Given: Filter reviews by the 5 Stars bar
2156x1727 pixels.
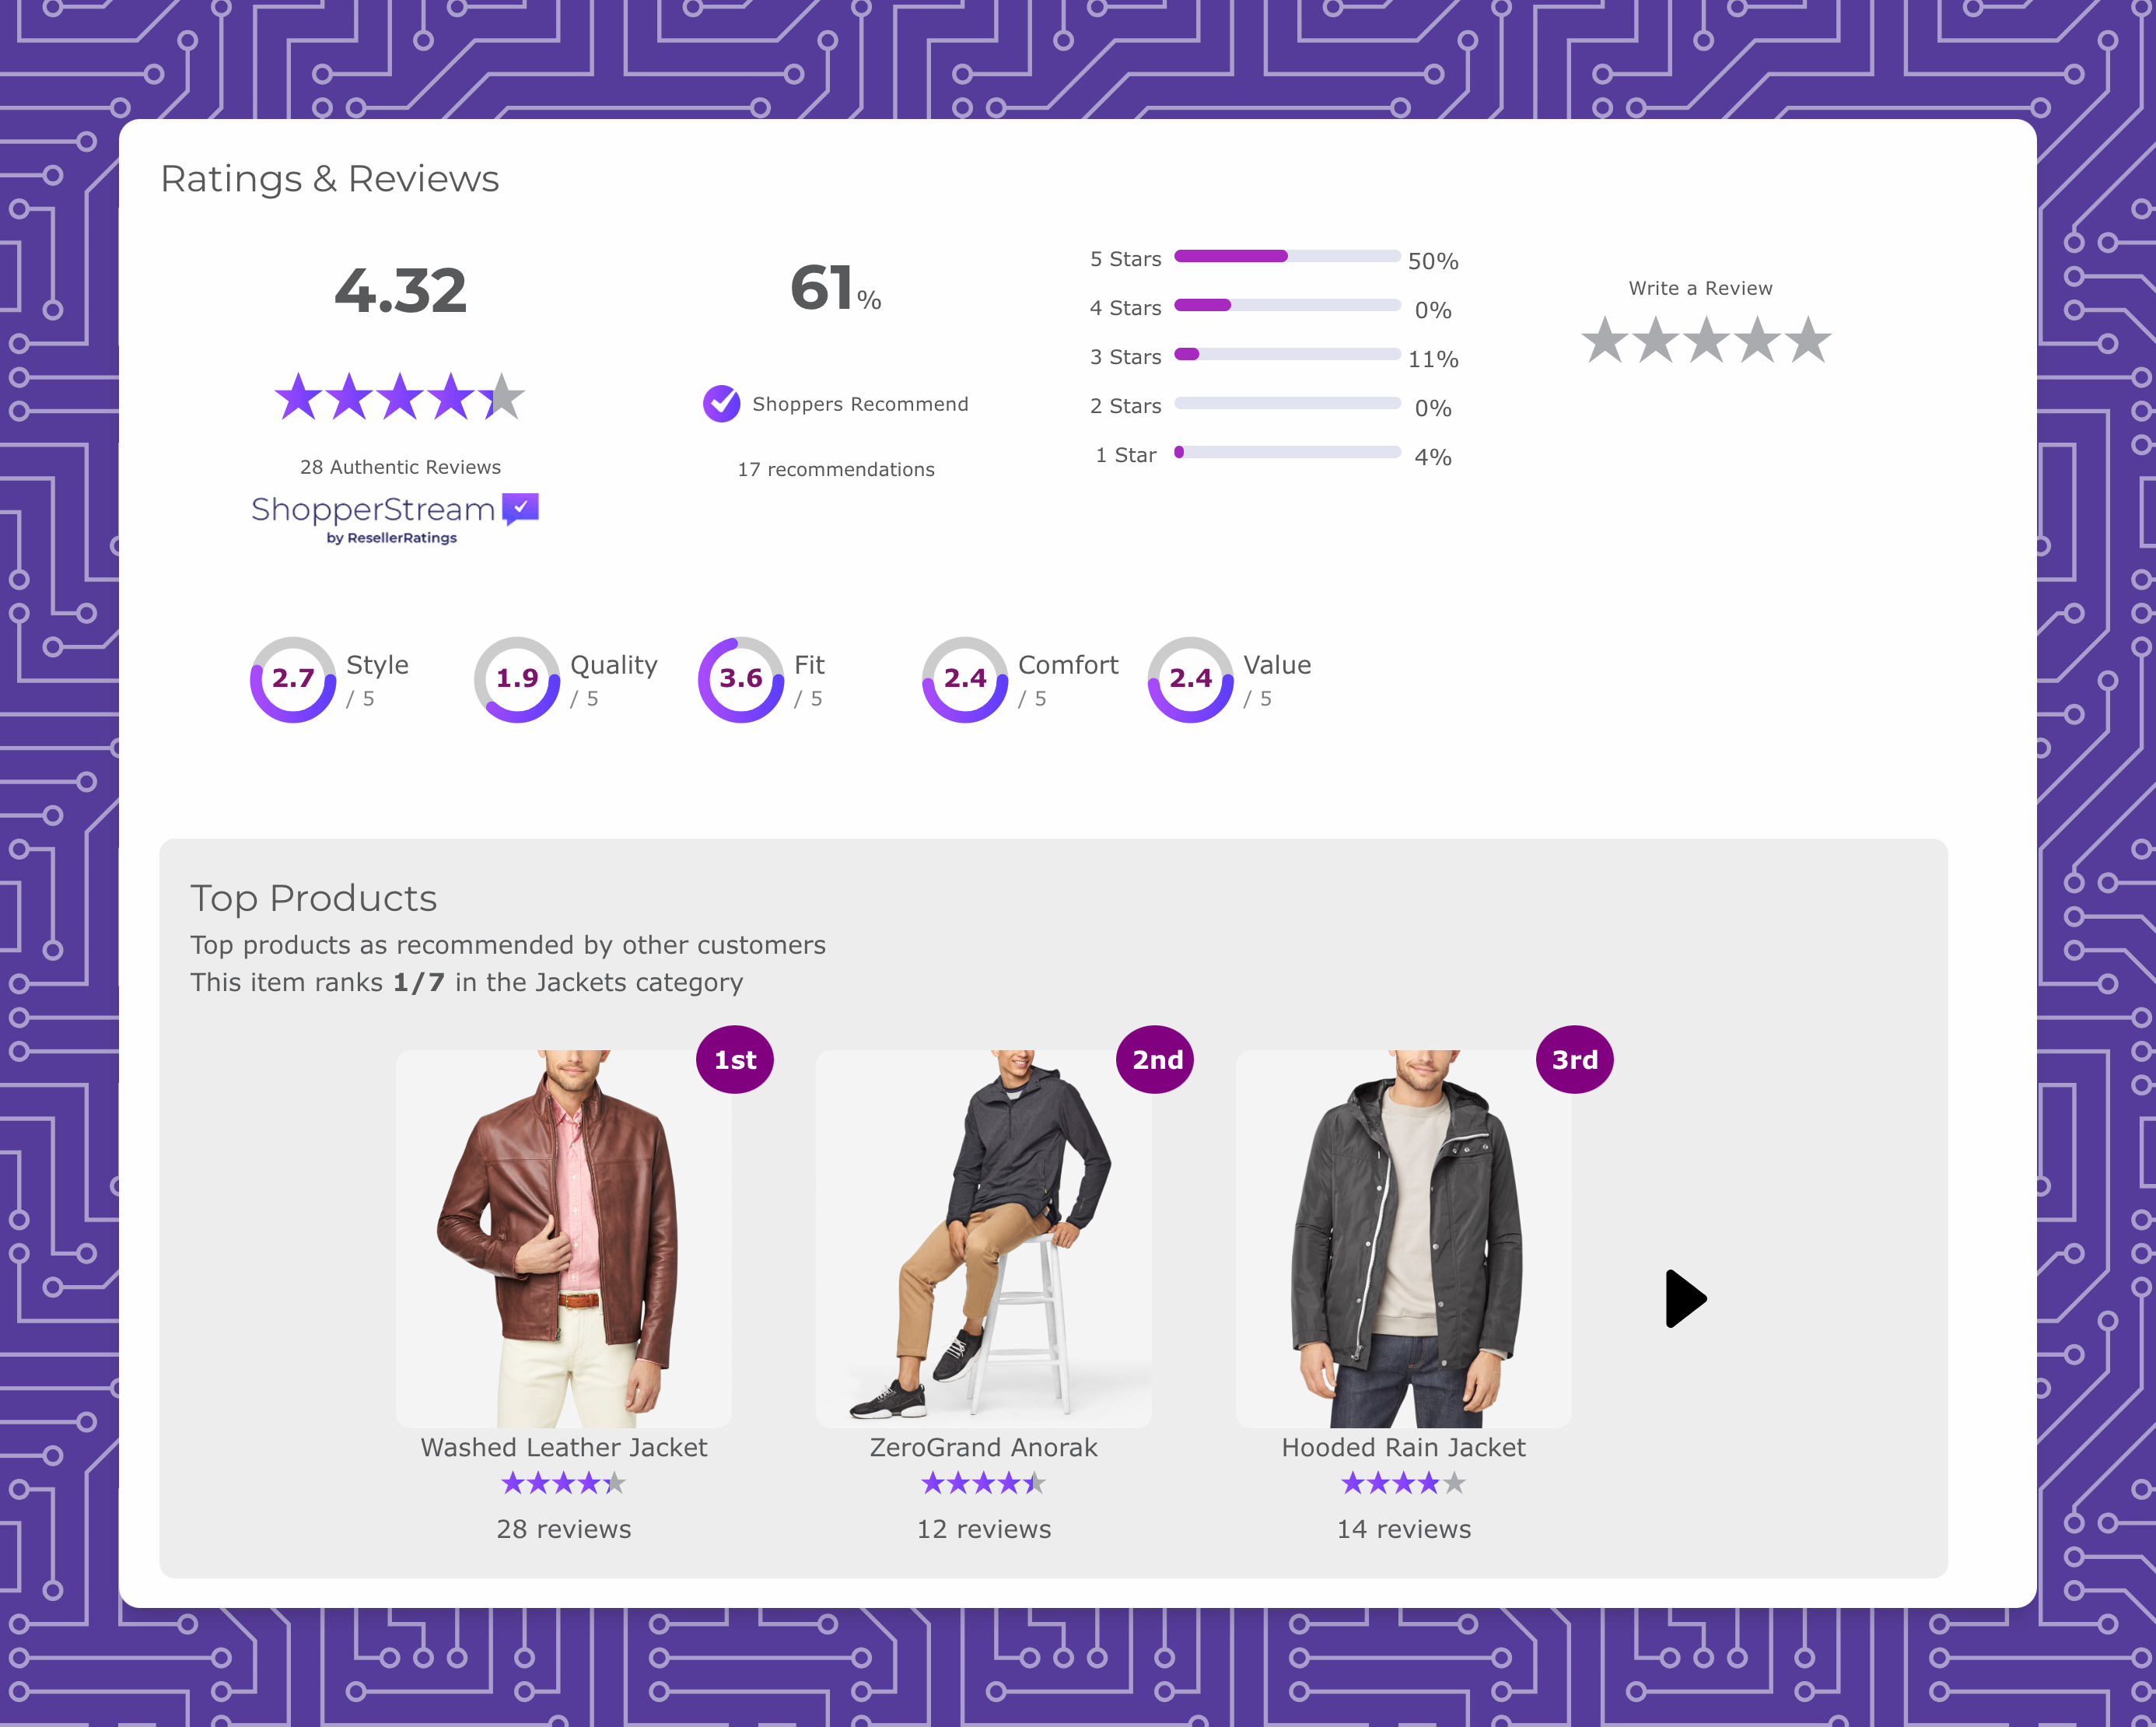Looking at the screenshot, I should (x=1287, y=256).
